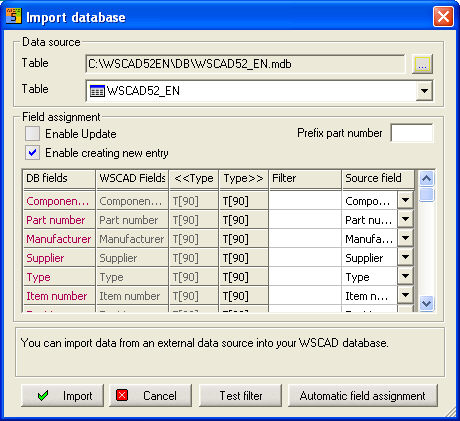Viewport: 460px width, 421px height.
Task: Click the database file path field
Action: tap(245, 64)
